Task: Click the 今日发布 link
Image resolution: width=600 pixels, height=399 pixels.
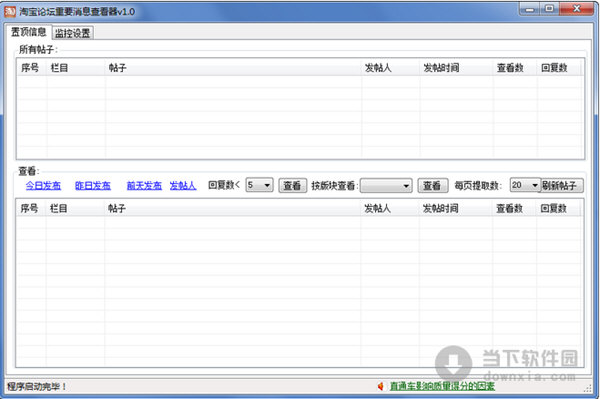Action: (x=43, y=186)
